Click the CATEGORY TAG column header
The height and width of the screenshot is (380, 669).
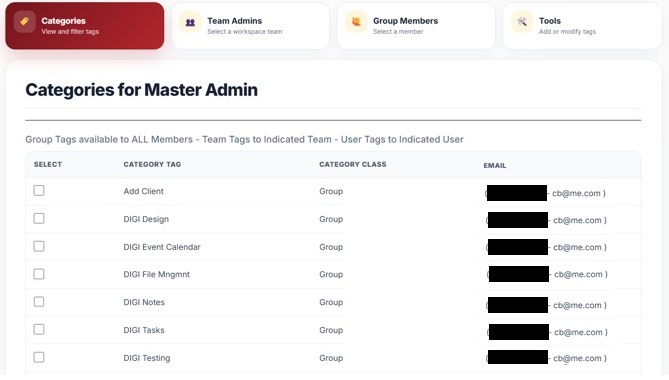[x=152, y=164]
